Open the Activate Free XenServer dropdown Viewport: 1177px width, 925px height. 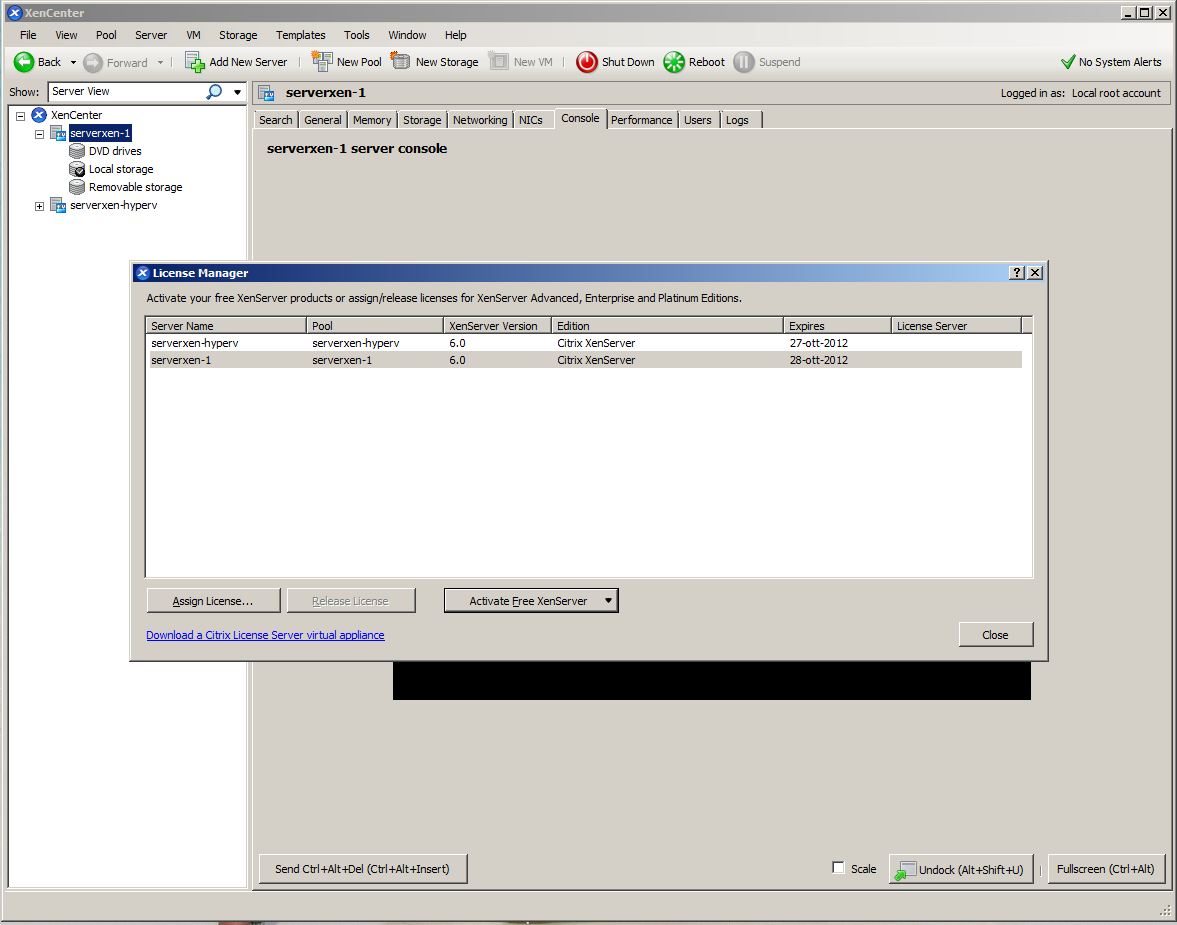tap(608, 601)
